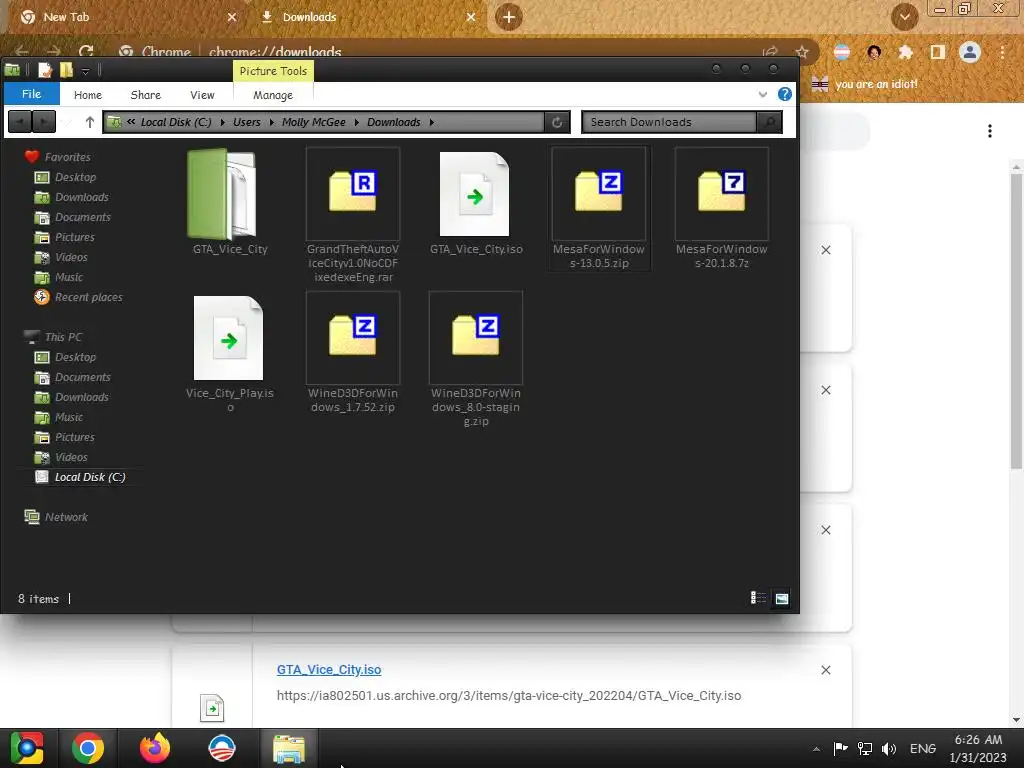Viewport: 1024px width, 768px height.
Task: Open the Chrome profile avatar button
Action: pyautogui.click(x=970, y=52)
